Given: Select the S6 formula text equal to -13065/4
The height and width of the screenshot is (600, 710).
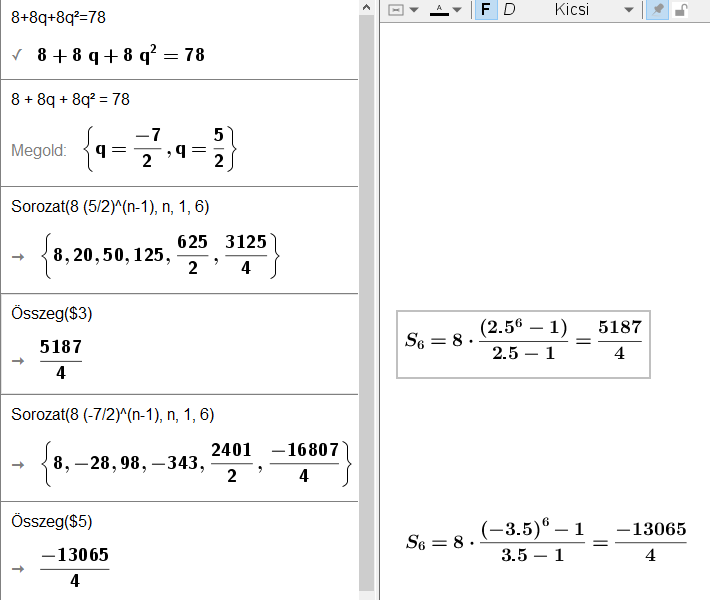Looking at the screenshot, I should click(545, 541).
